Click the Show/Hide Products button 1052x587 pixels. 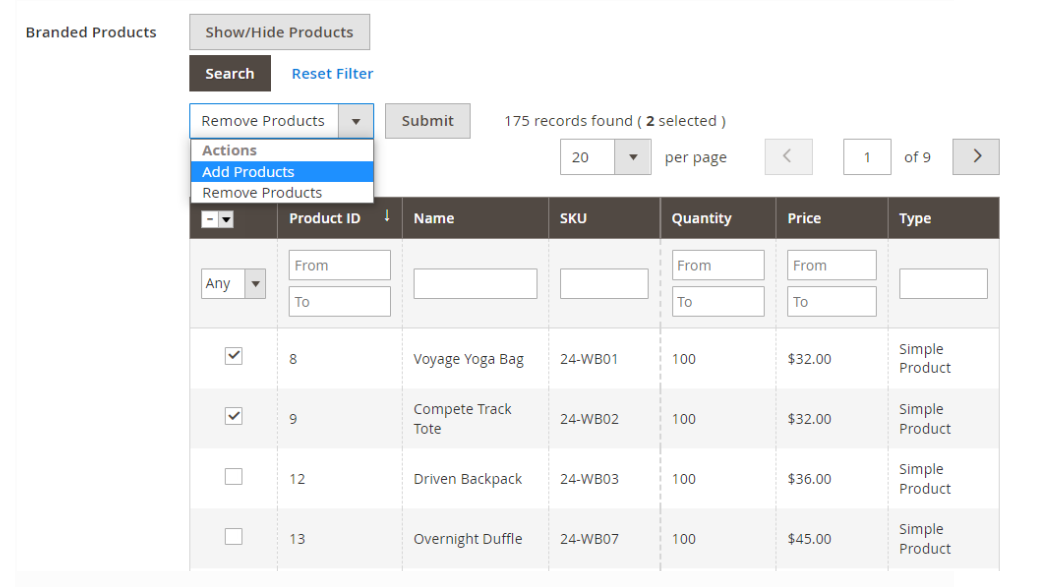coord(279,32)
